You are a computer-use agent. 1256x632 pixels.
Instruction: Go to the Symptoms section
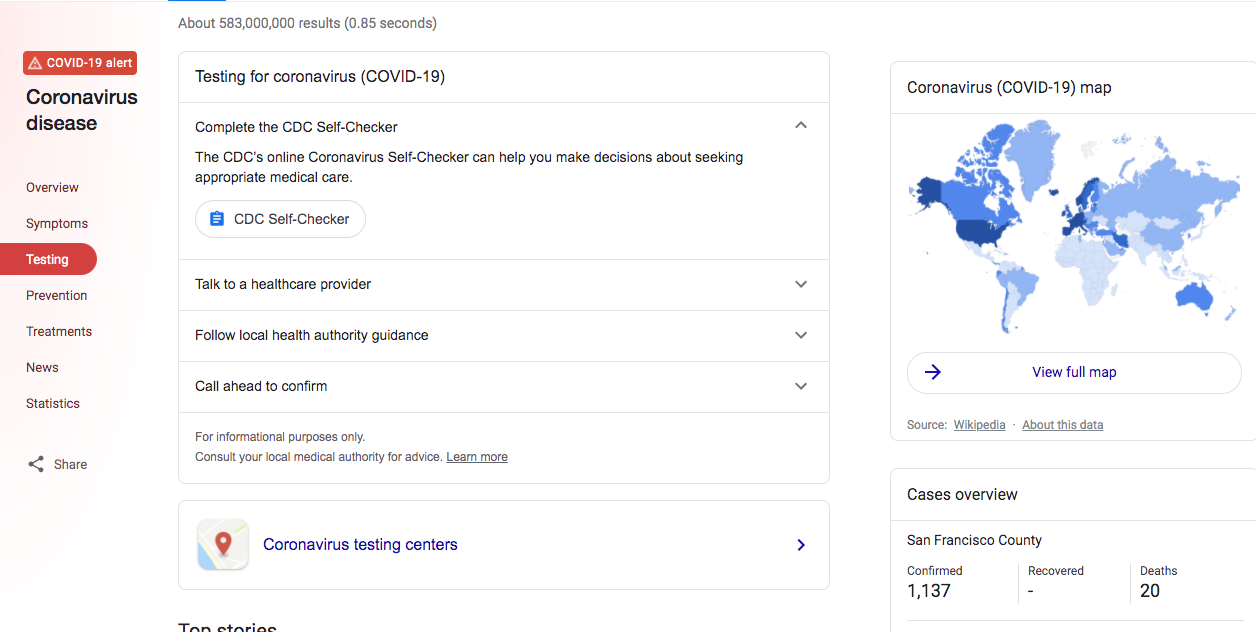(x=57, y=223)
